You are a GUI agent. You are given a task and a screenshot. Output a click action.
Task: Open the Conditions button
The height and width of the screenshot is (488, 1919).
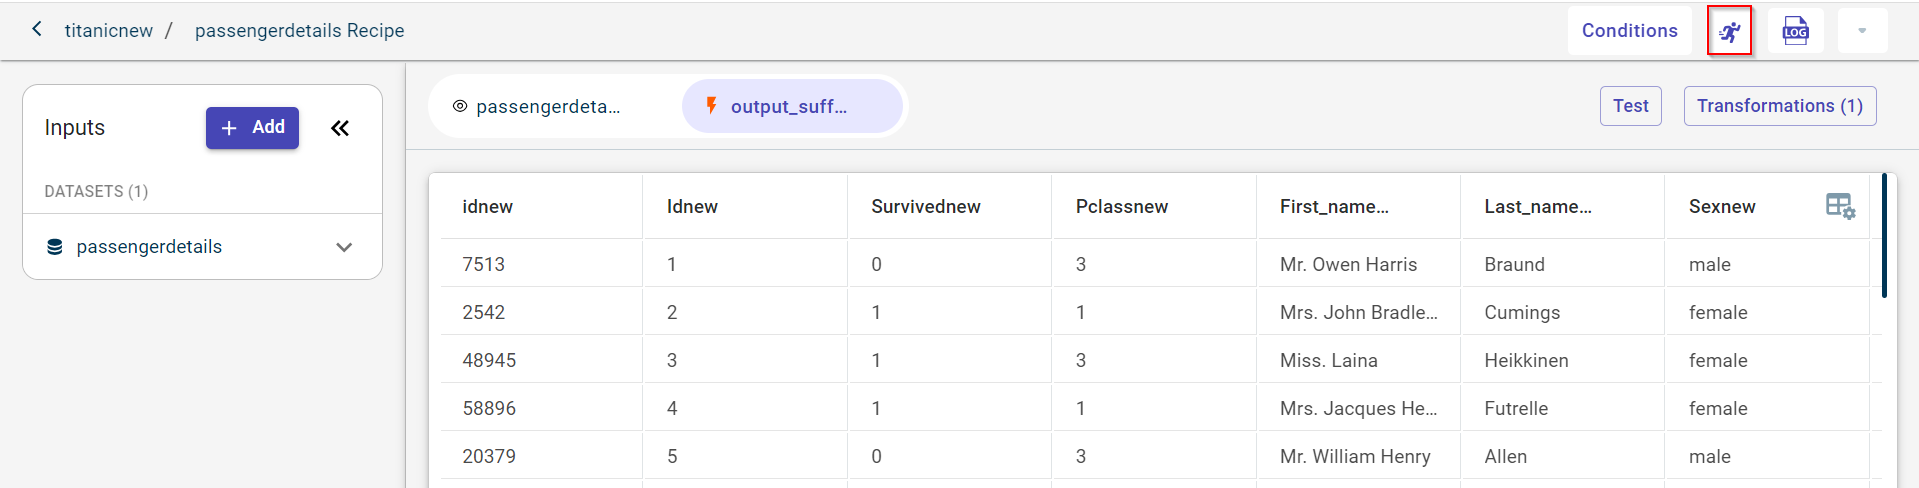click(x=1629, y=31)
